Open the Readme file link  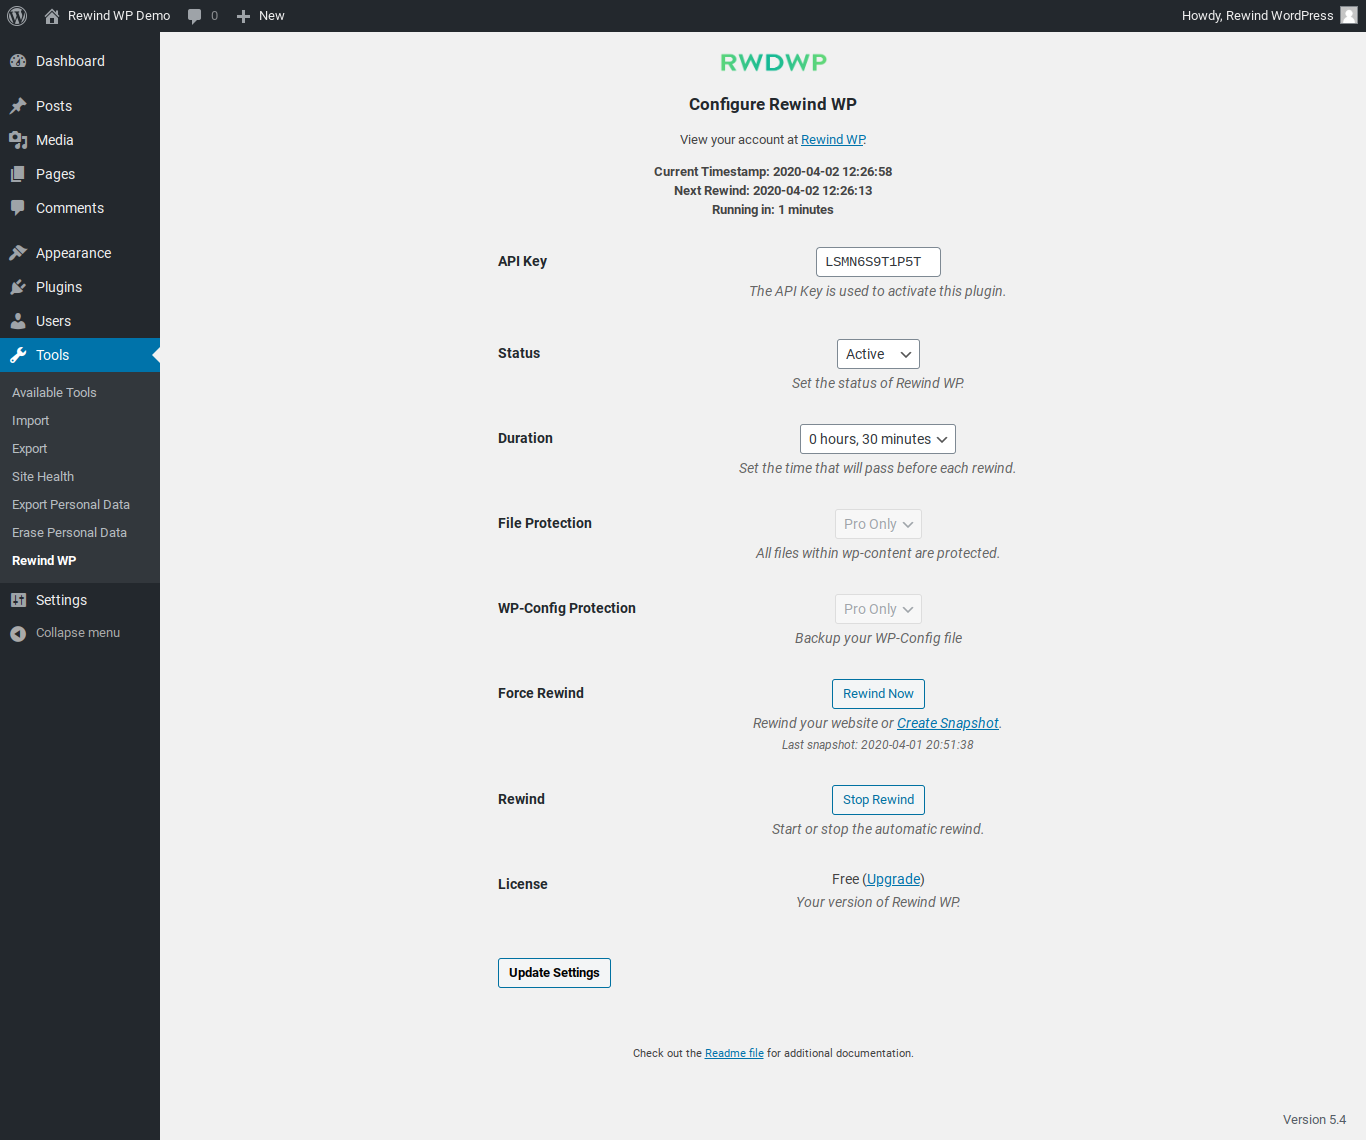tap(734, 1053)
